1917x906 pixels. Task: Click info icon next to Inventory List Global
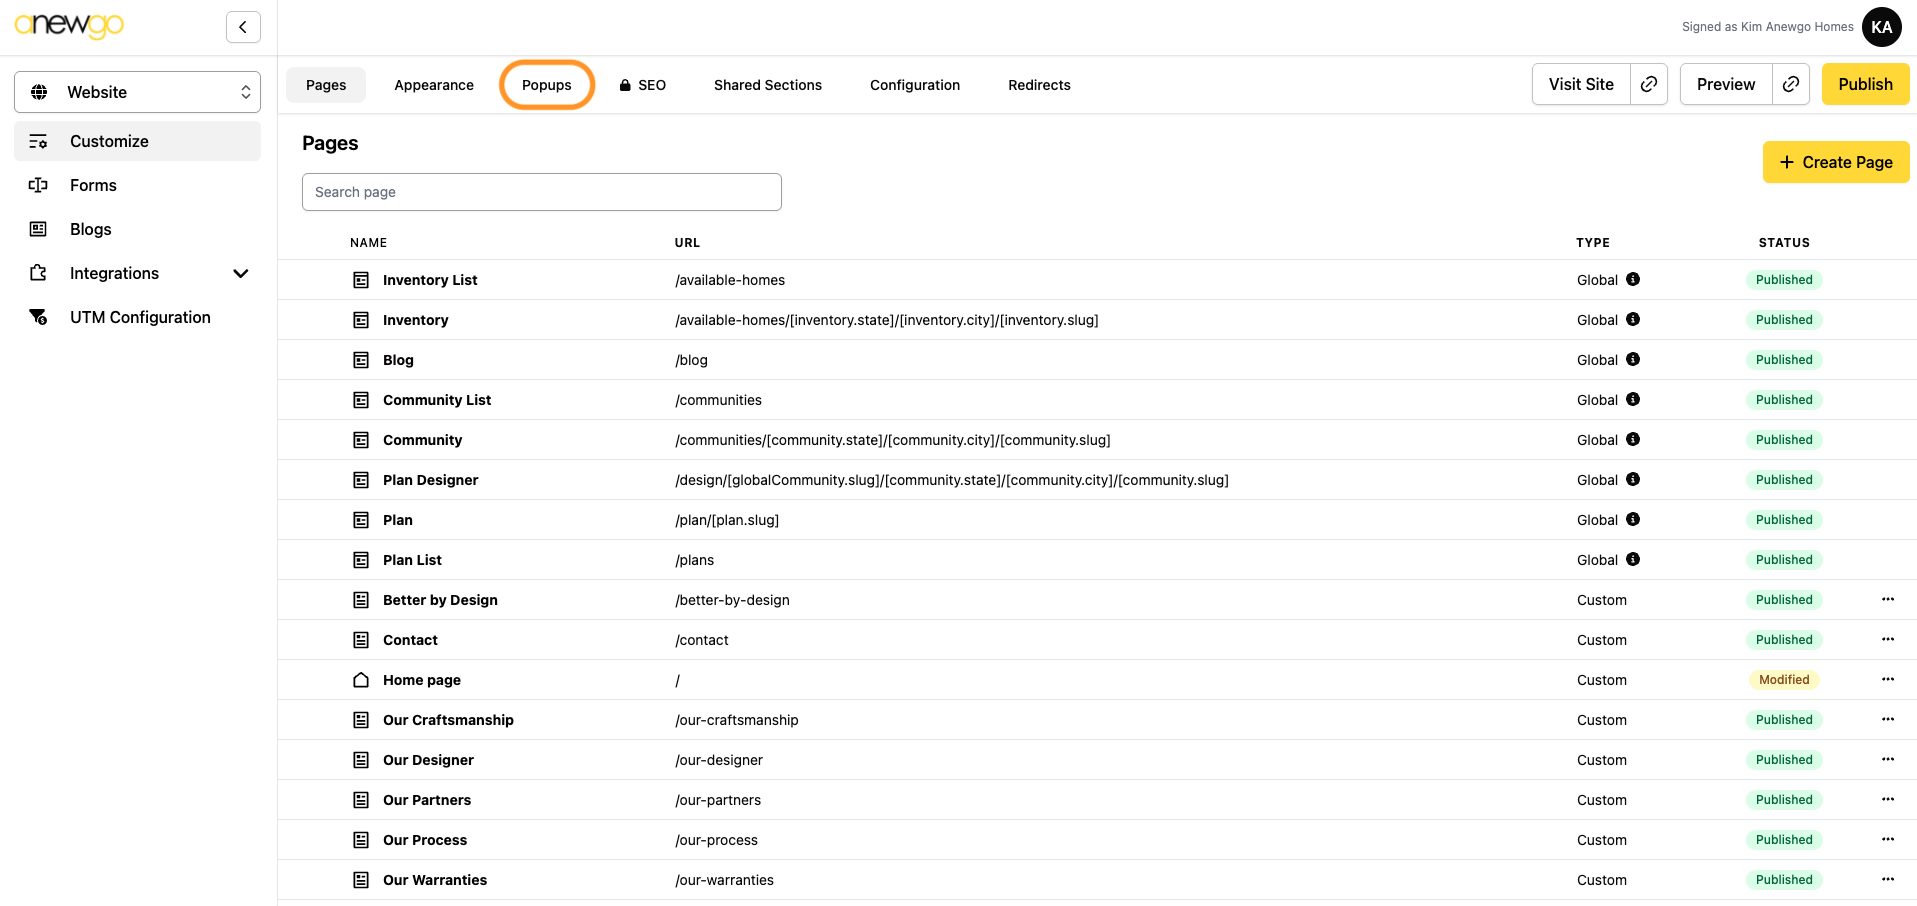1633,280
